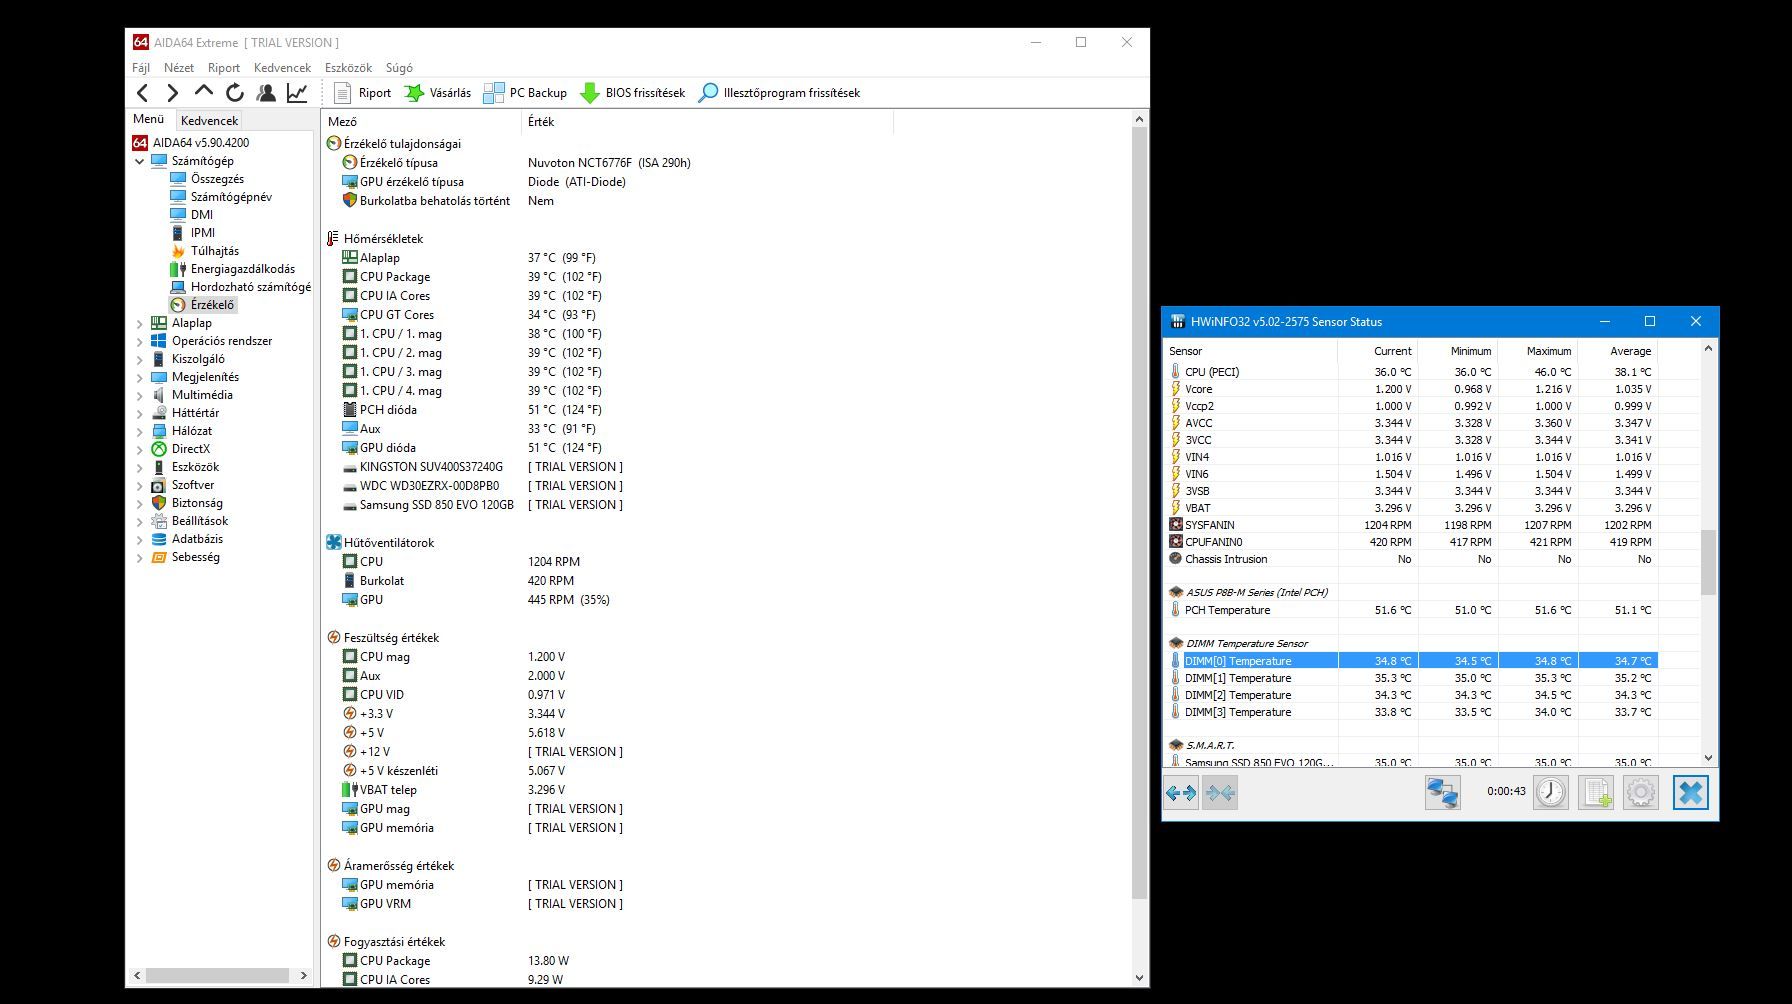
Task: Switch to the Kedvencek sidebar tab
Action: tap(209, 120)
